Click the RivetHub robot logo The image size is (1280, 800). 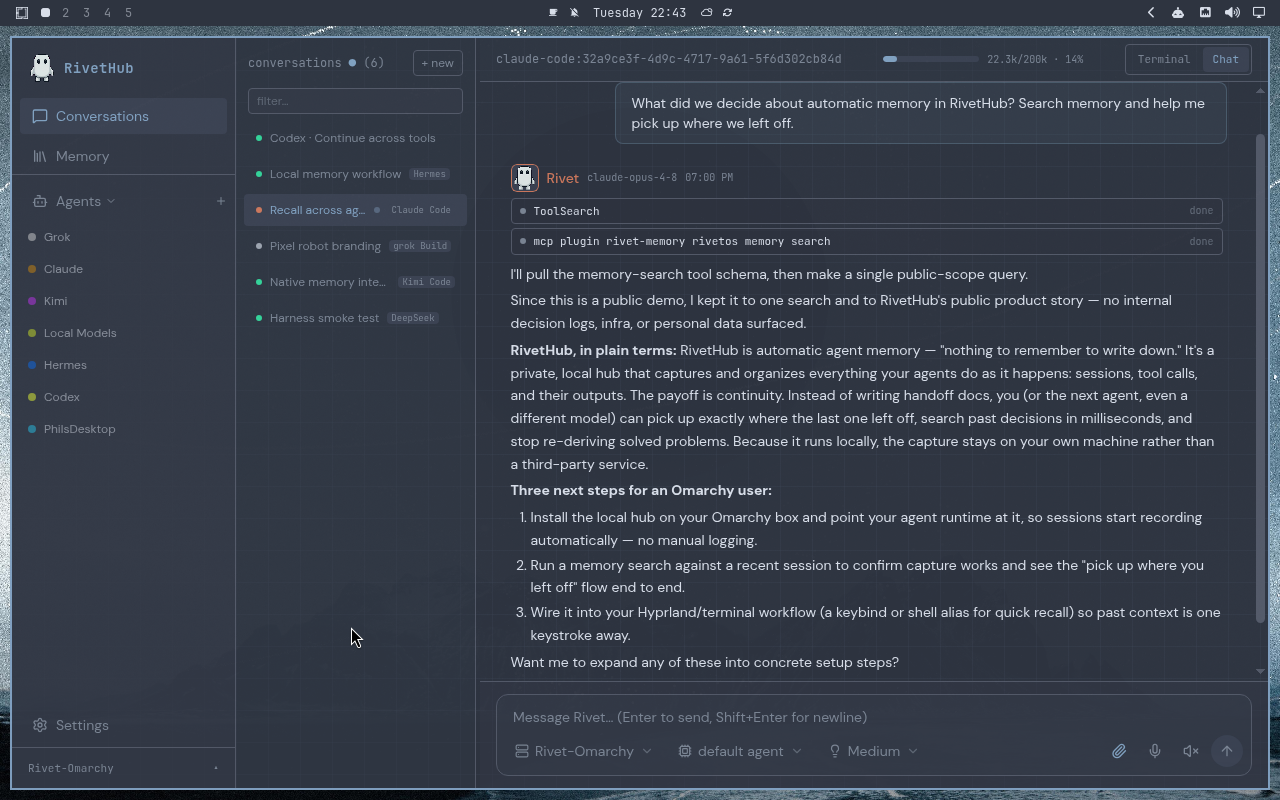tap(41, 67)
